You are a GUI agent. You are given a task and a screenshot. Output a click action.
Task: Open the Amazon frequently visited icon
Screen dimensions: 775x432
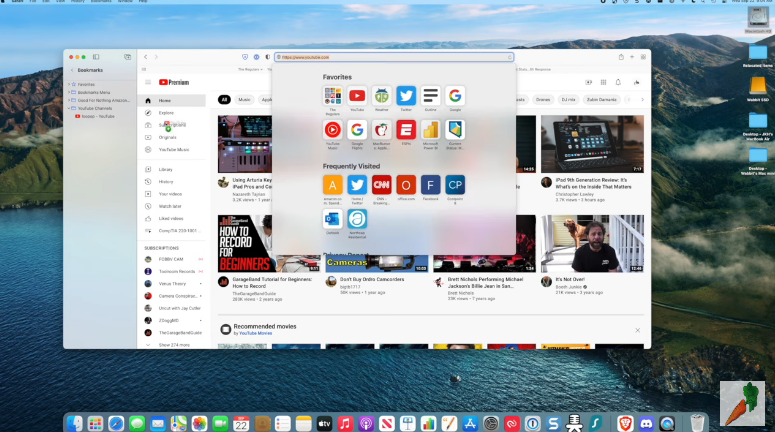[x=333, y=185]
